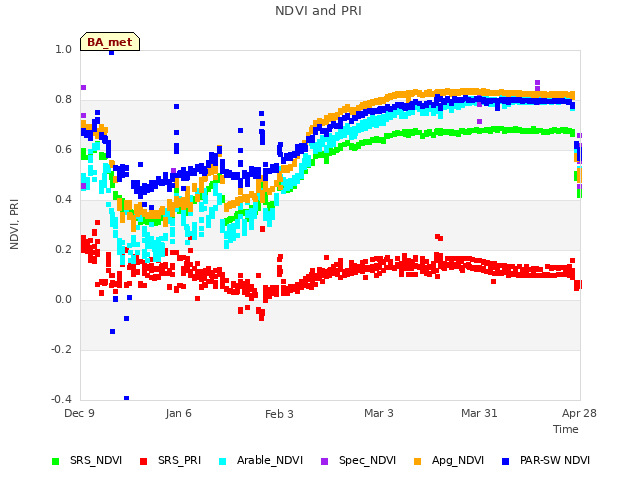Click the 0.8 y-axis tick label
The image size is (640, 480).
(x=63, y=100)
